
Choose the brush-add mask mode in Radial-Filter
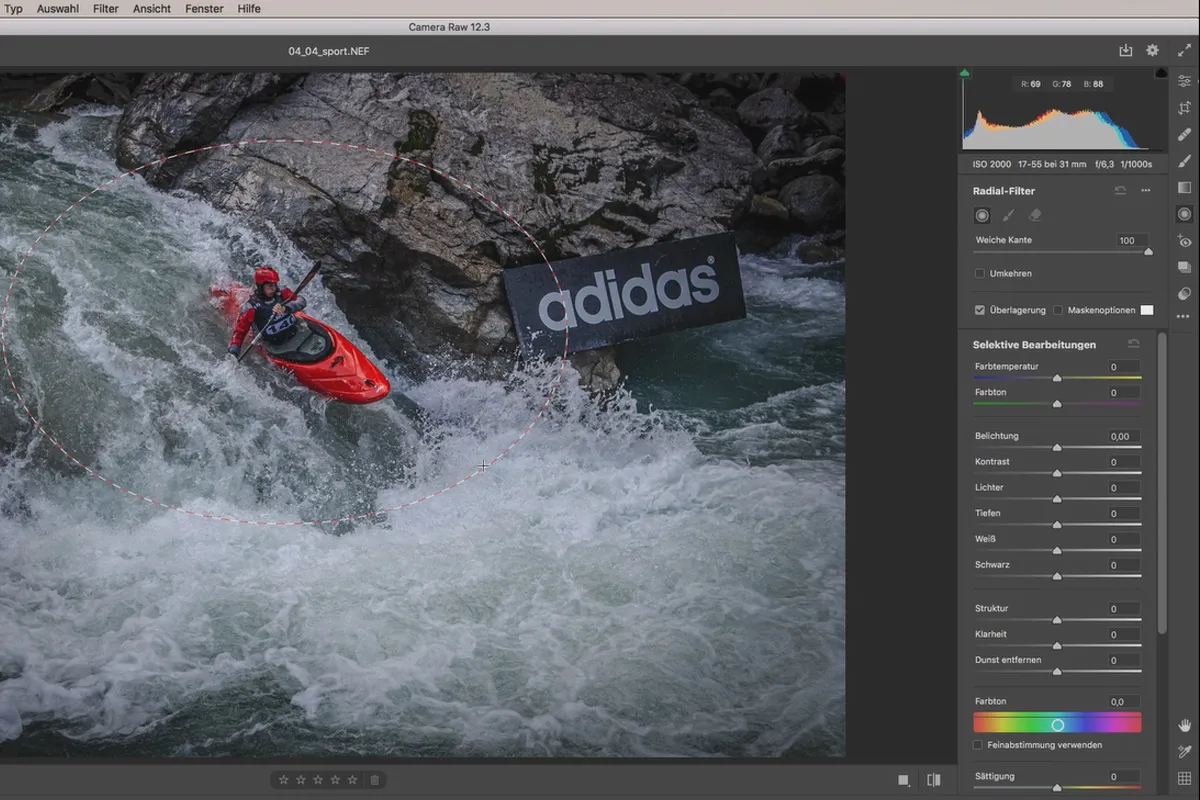tap(1009, 215)
